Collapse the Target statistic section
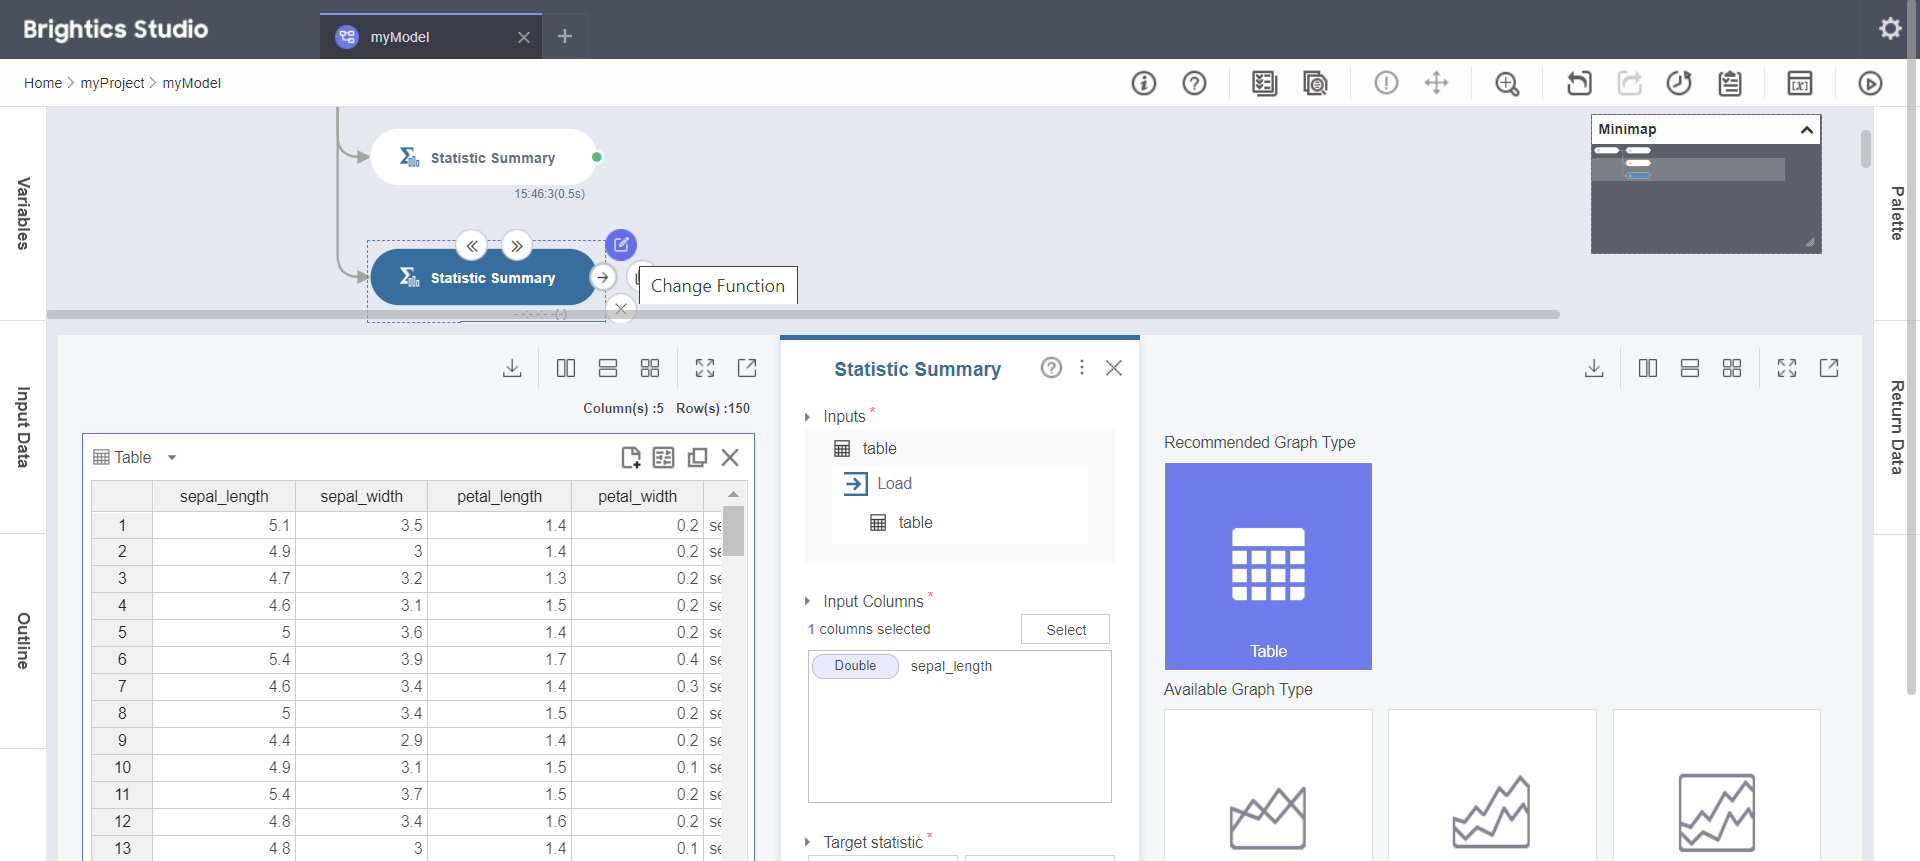Screen dimensions: 1920x861 click(807, 842)
